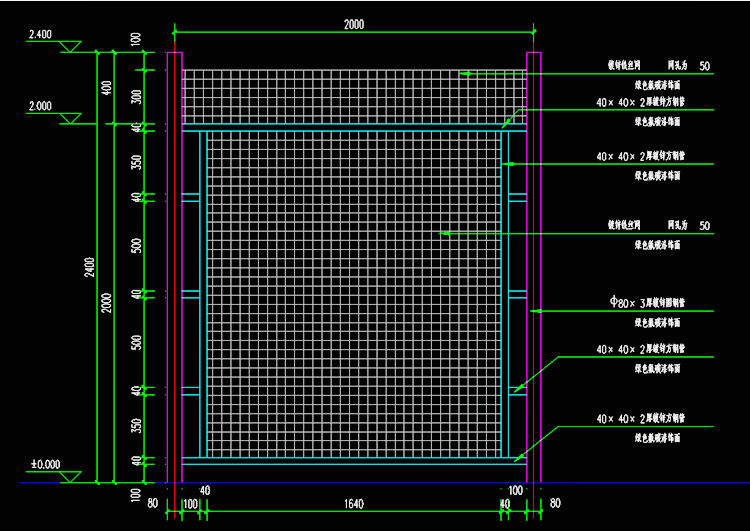750x531 pixels.
Task: Click the 1640 bottom dimension text
Action: [353, 503]
